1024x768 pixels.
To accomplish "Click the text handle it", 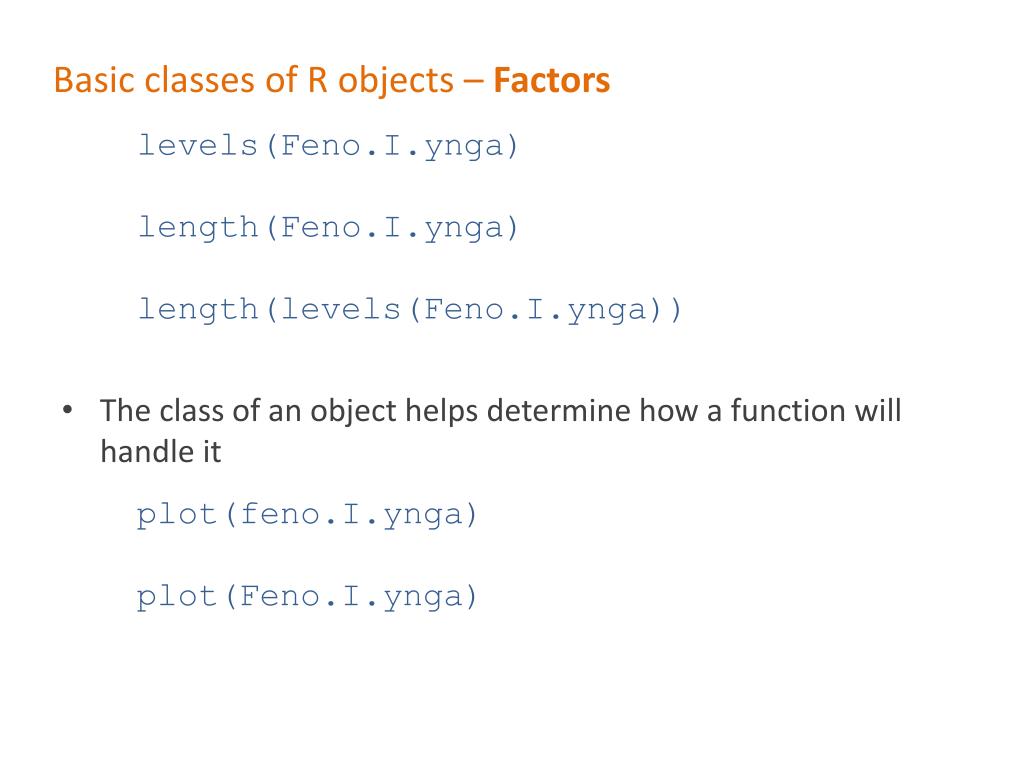I will point(161,451).
